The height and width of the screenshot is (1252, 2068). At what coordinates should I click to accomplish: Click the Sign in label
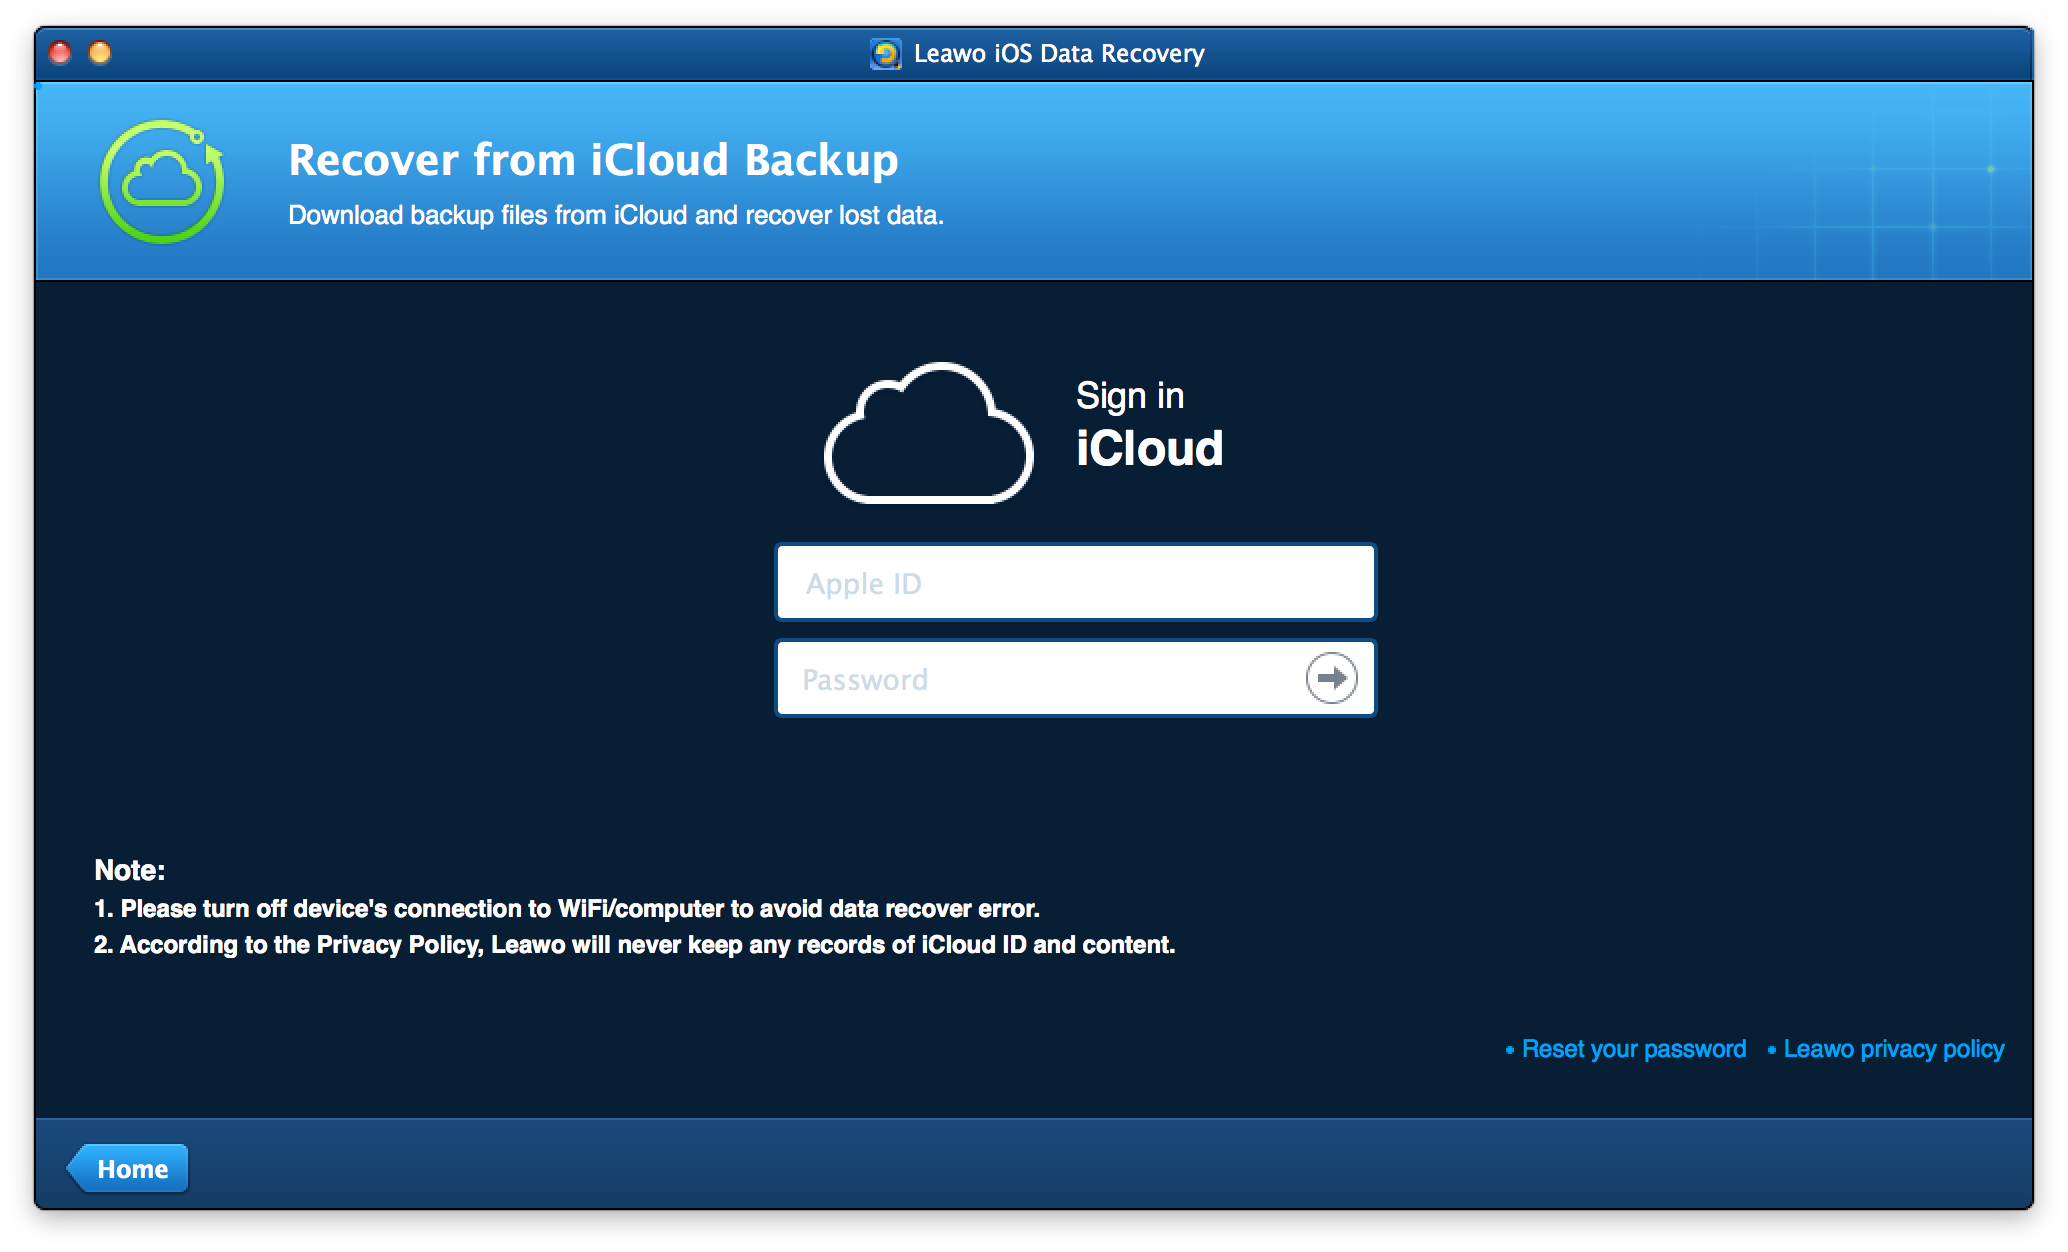pos(1129,396)
